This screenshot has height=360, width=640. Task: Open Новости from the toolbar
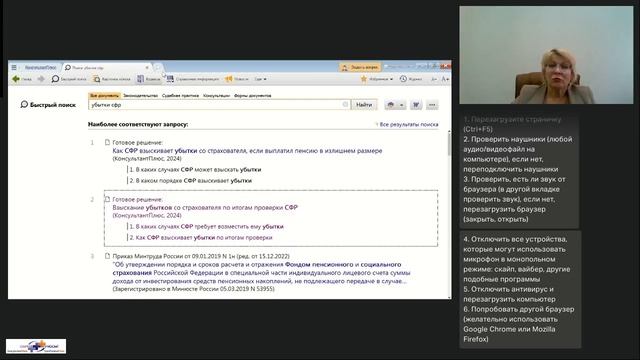pyautogui.click(x=237, y=79)
